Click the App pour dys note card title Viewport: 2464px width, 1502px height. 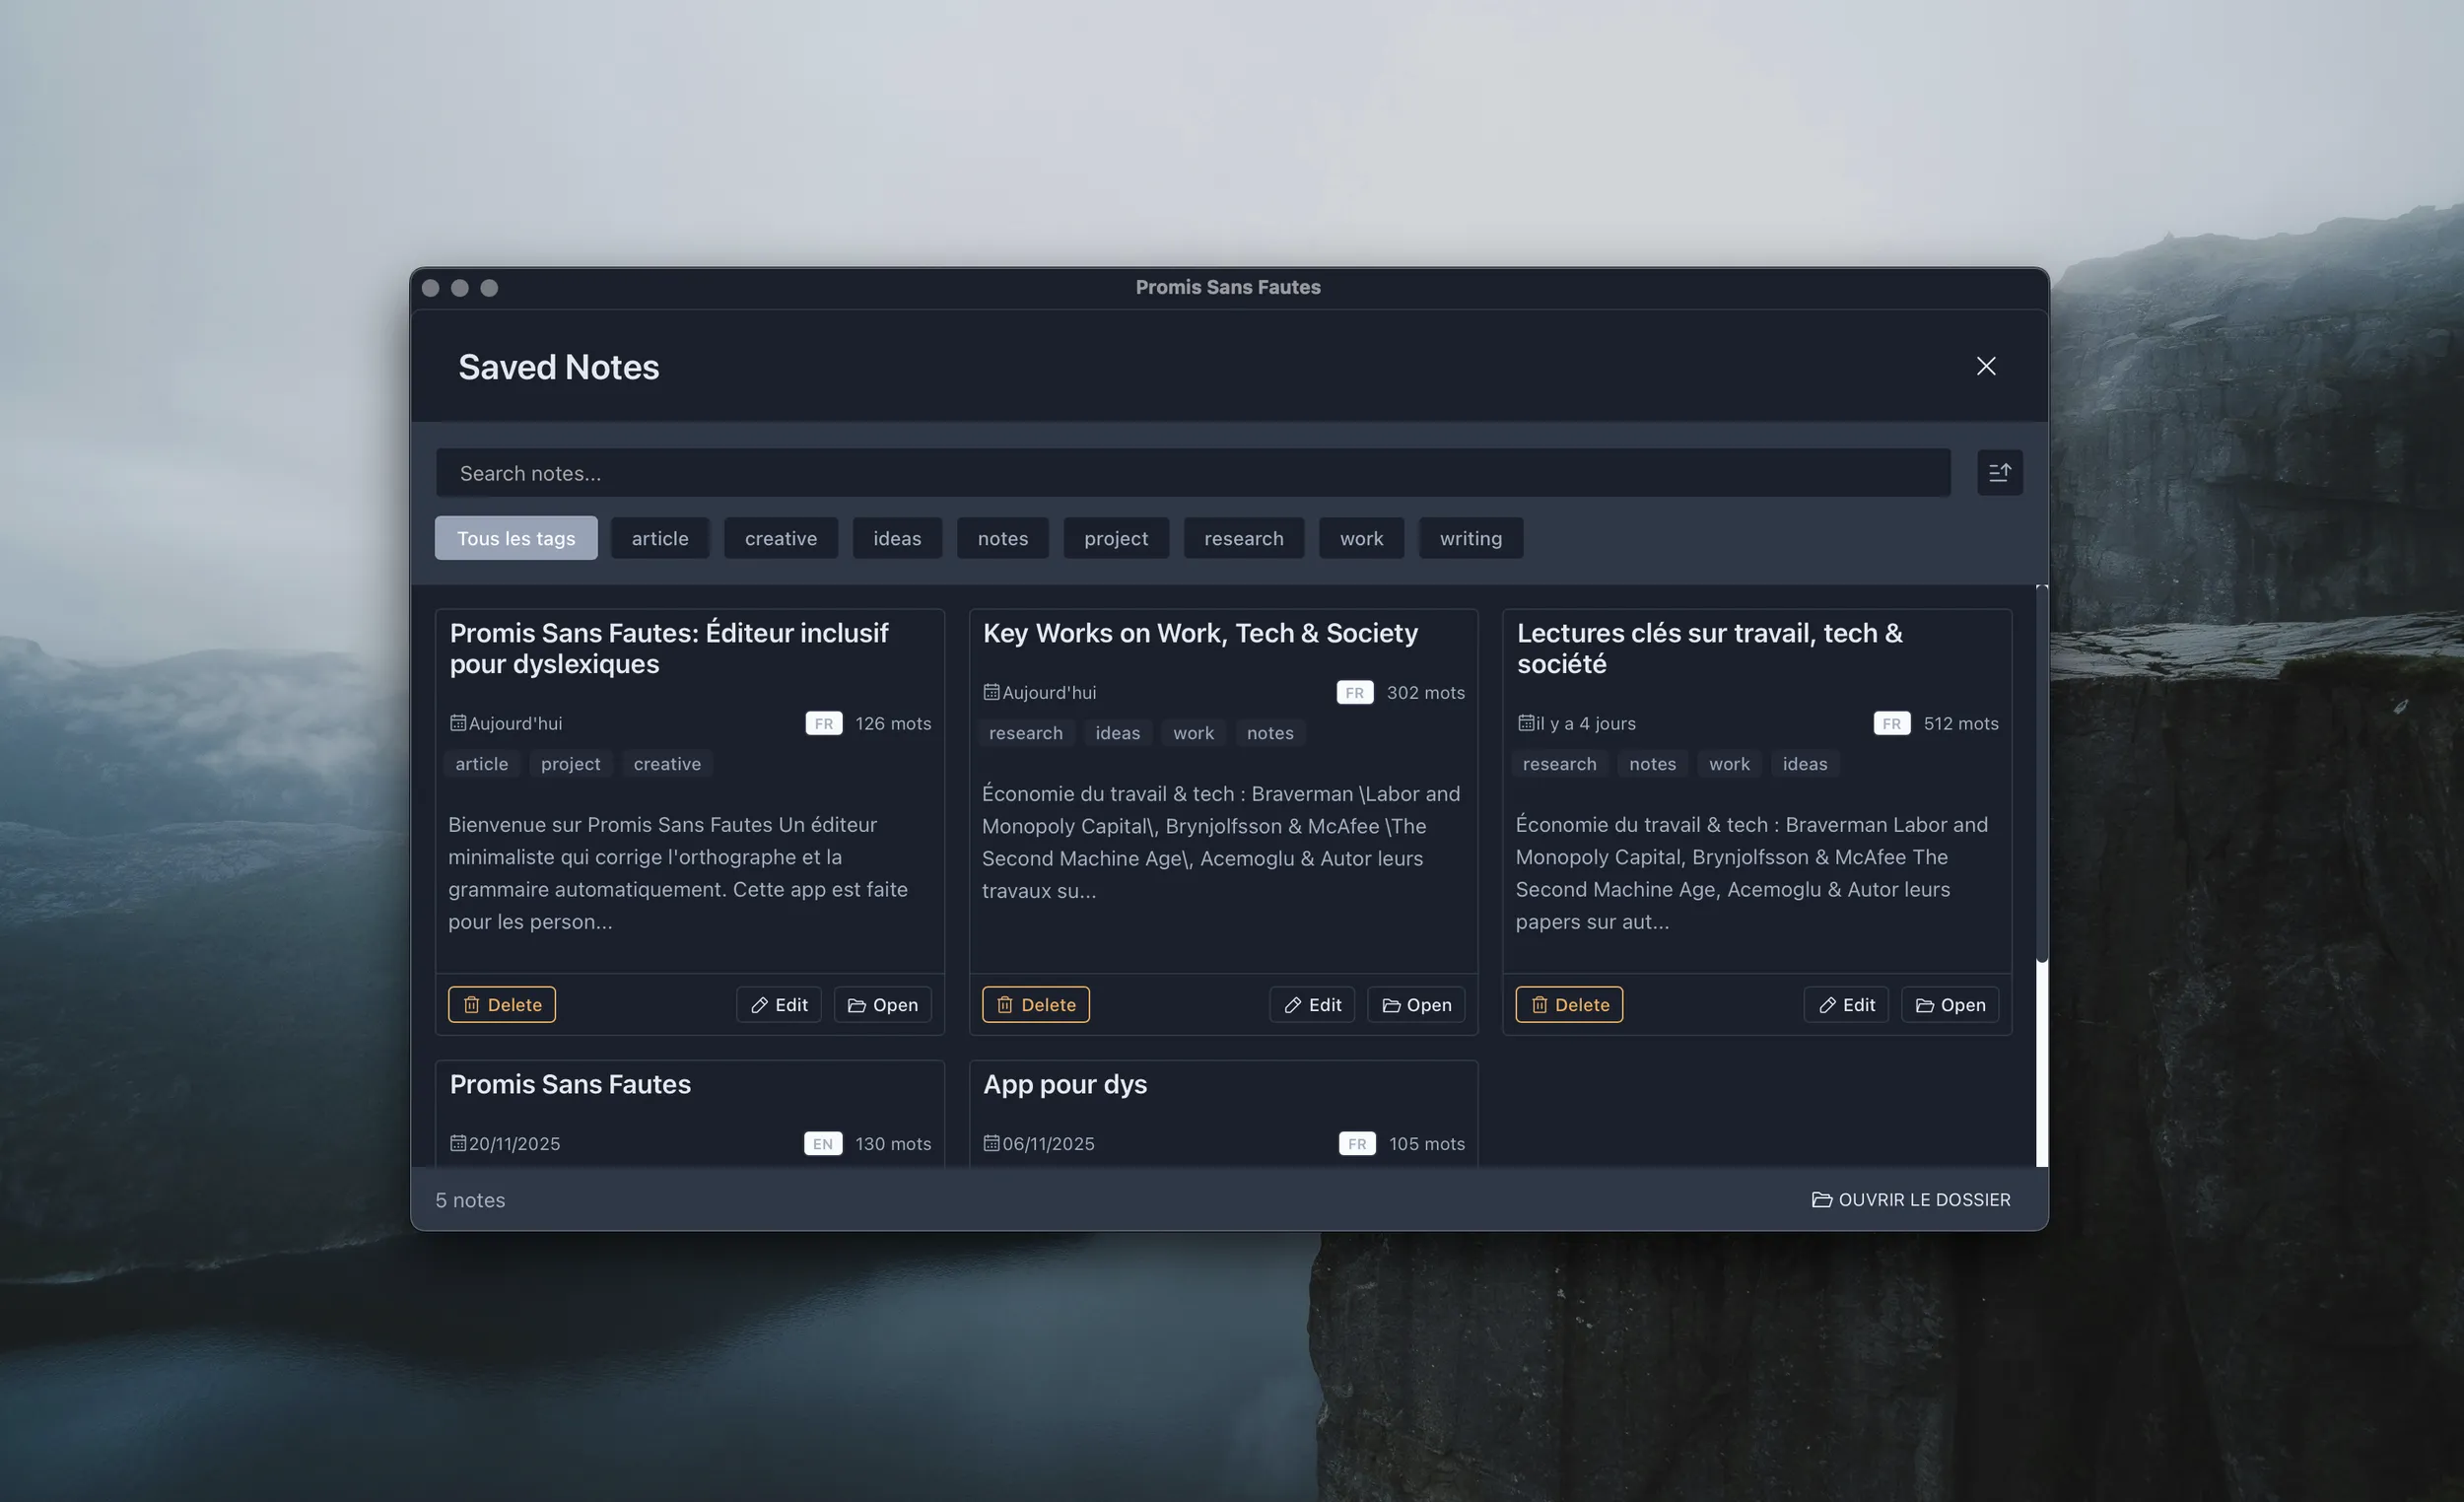point(1064,1084)
